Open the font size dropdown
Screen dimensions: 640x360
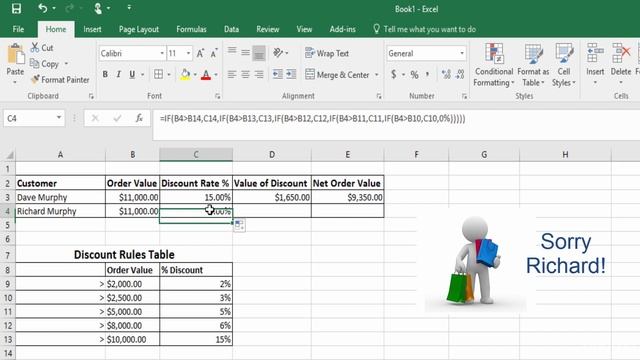click(188, 53)
